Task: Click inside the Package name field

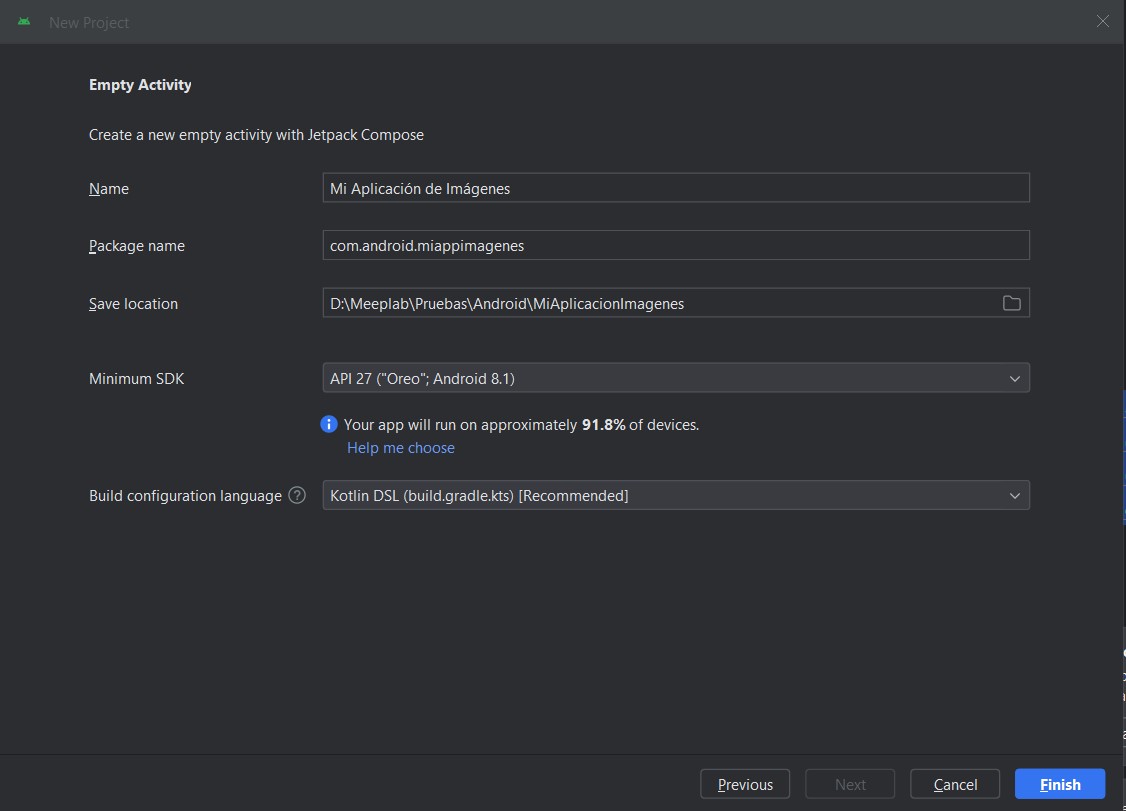Action: pos(675,245)
